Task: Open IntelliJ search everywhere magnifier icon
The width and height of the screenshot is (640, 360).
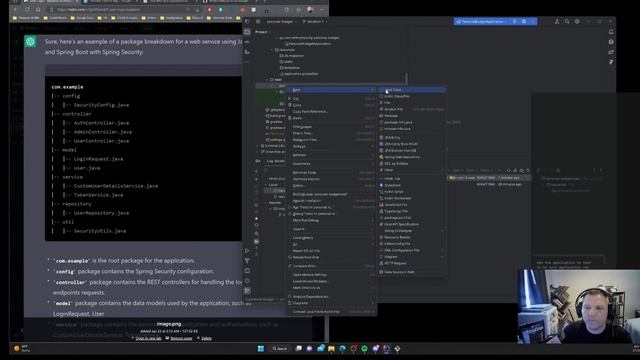Action: 567,21
